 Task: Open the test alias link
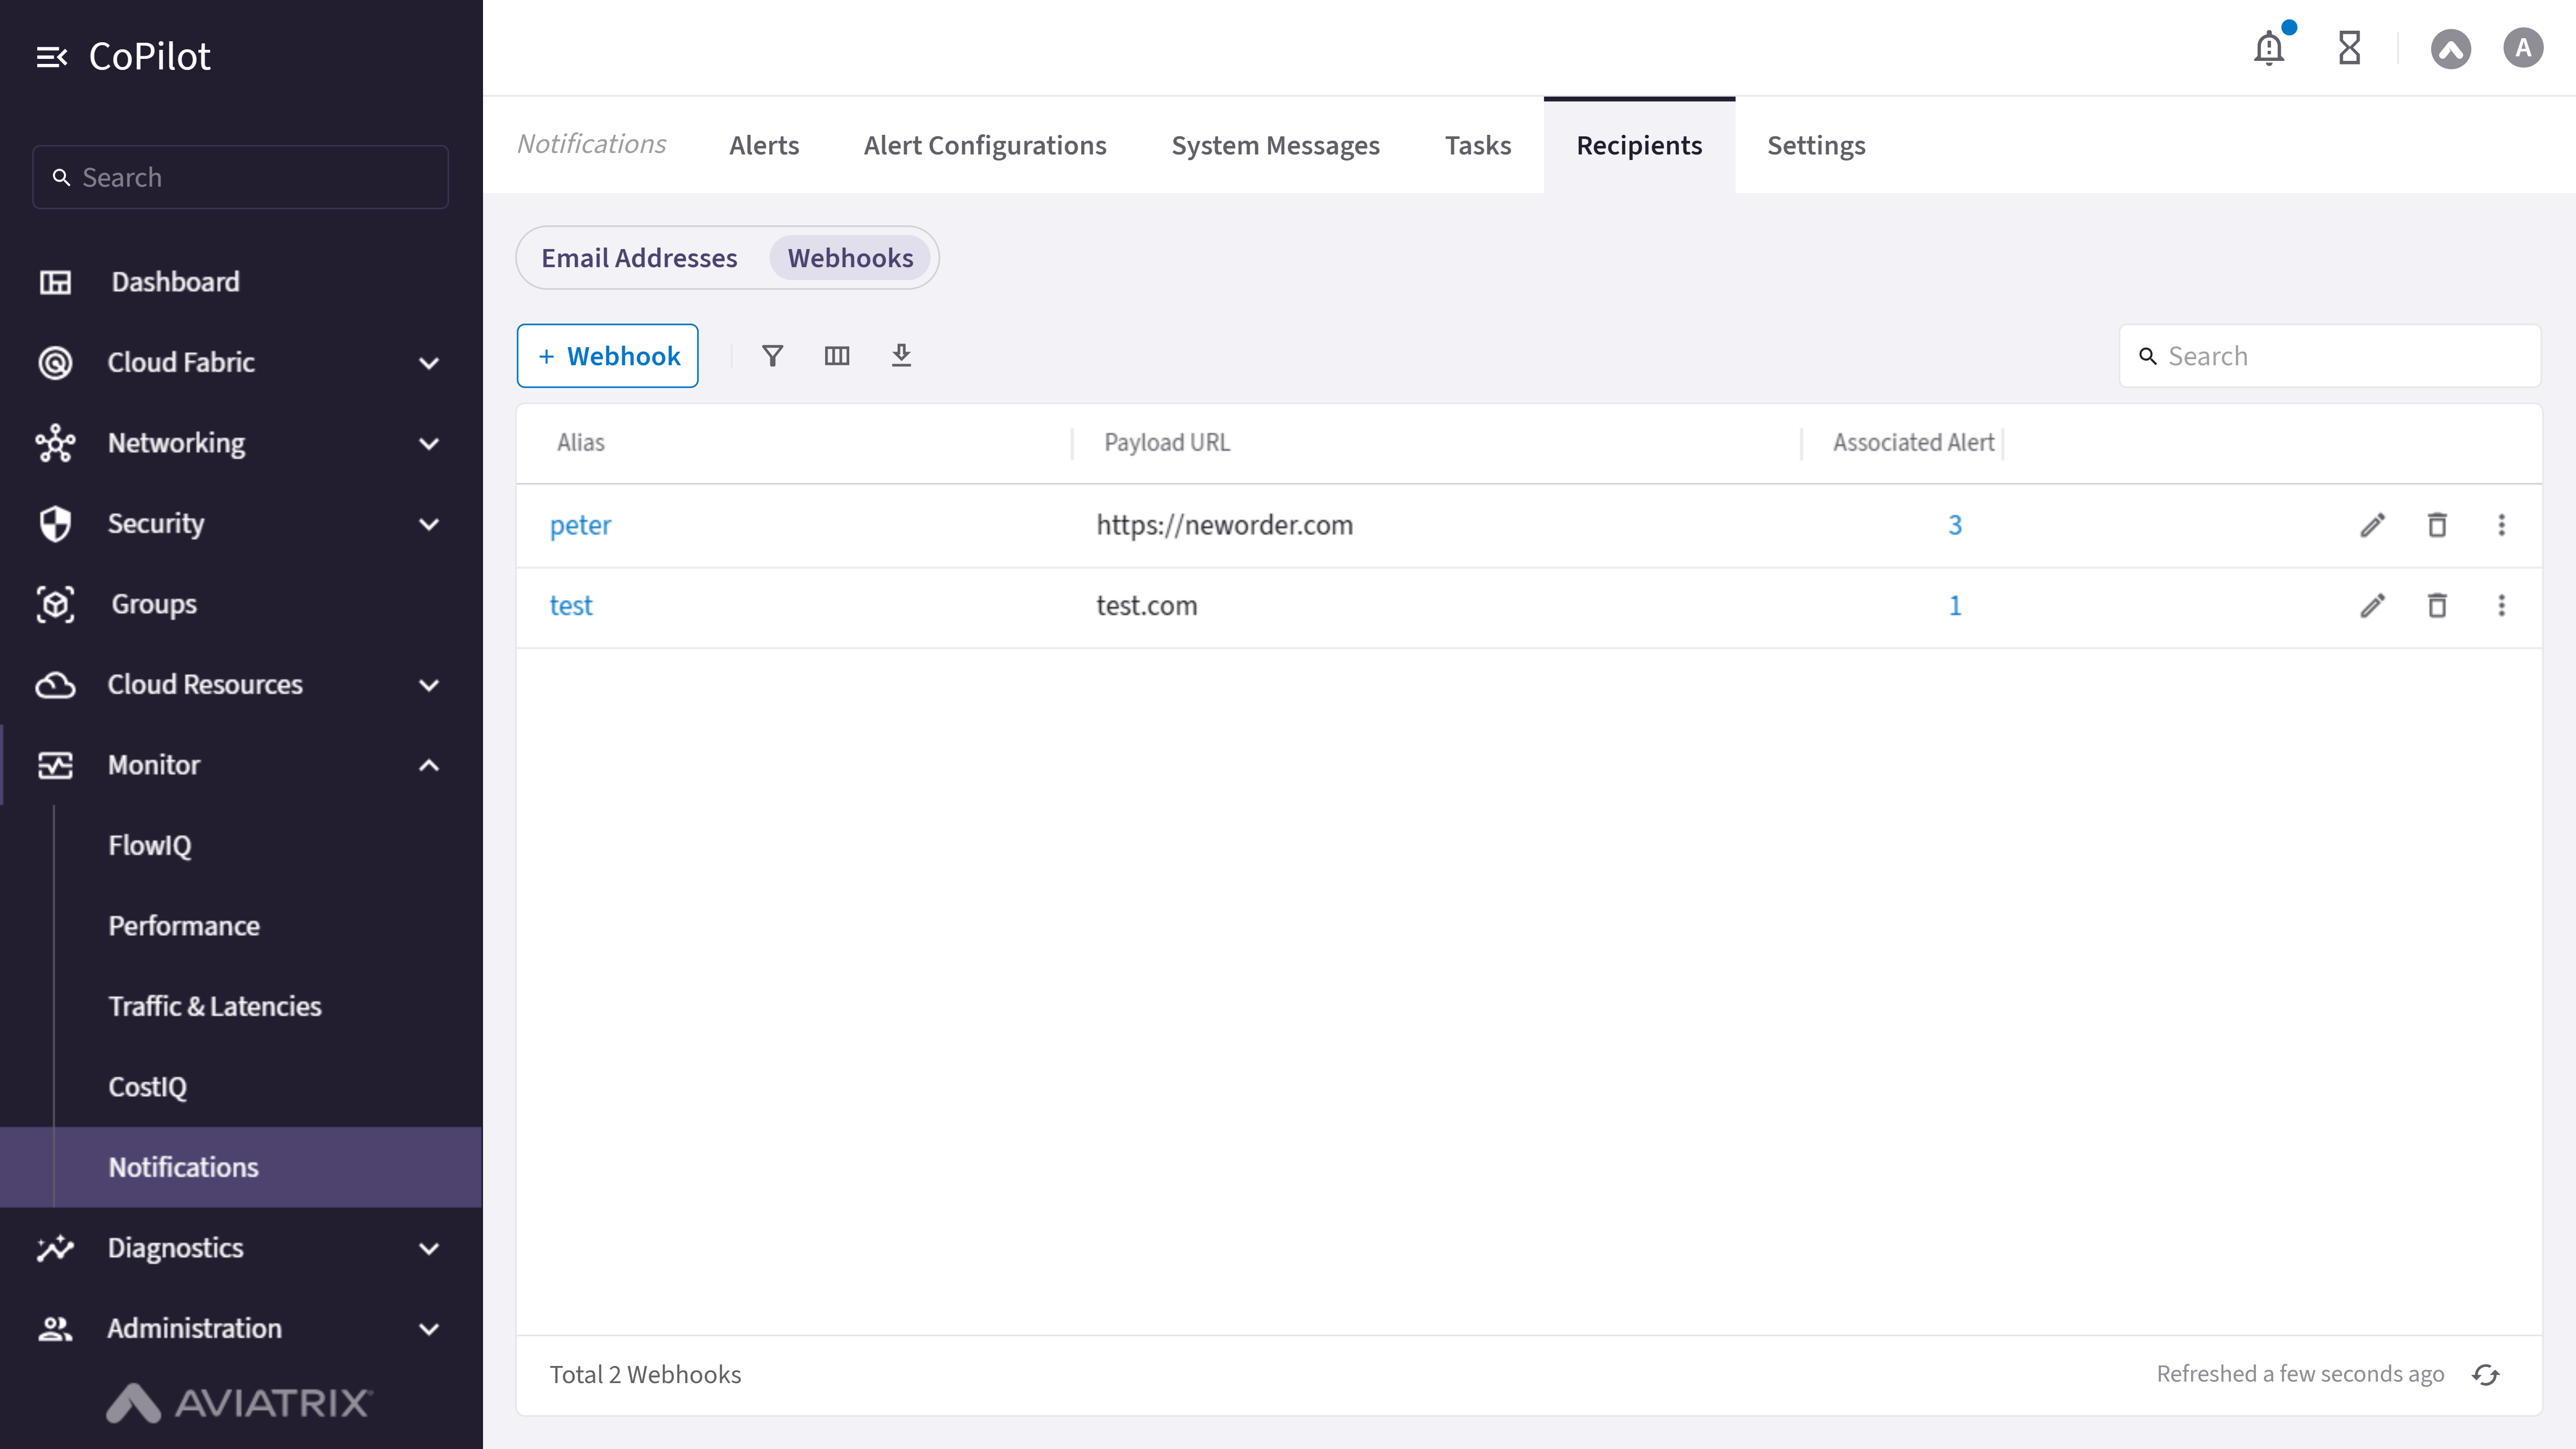click(x=571, y=605)
